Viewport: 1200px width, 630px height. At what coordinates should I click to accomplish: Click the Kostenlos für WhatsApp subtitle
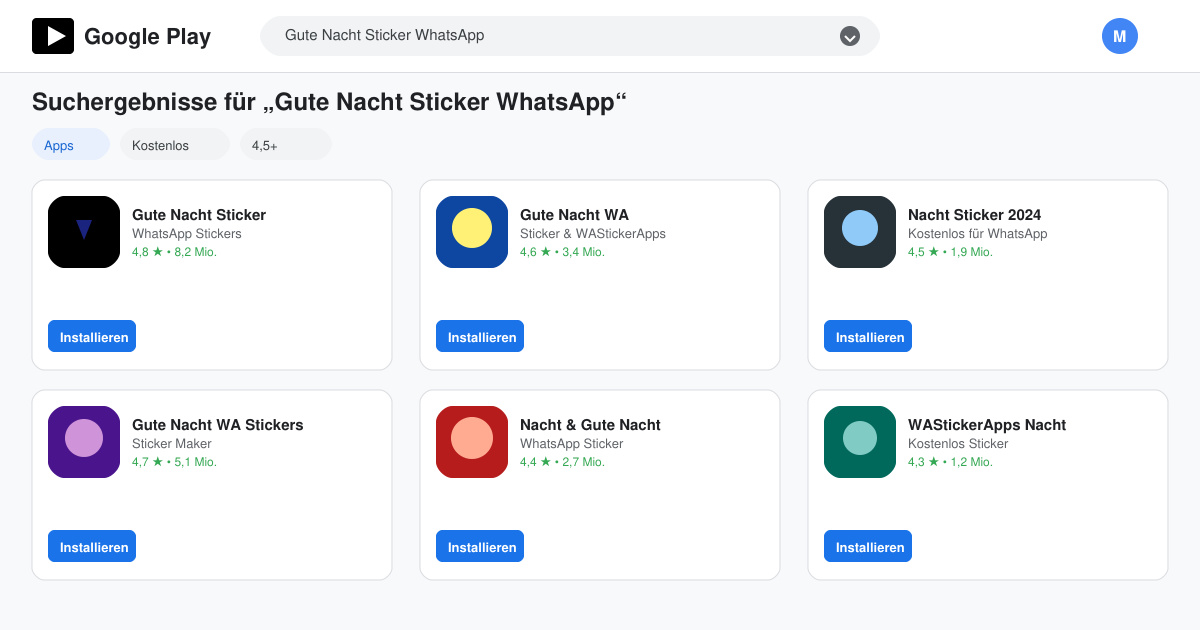[978, 234]
